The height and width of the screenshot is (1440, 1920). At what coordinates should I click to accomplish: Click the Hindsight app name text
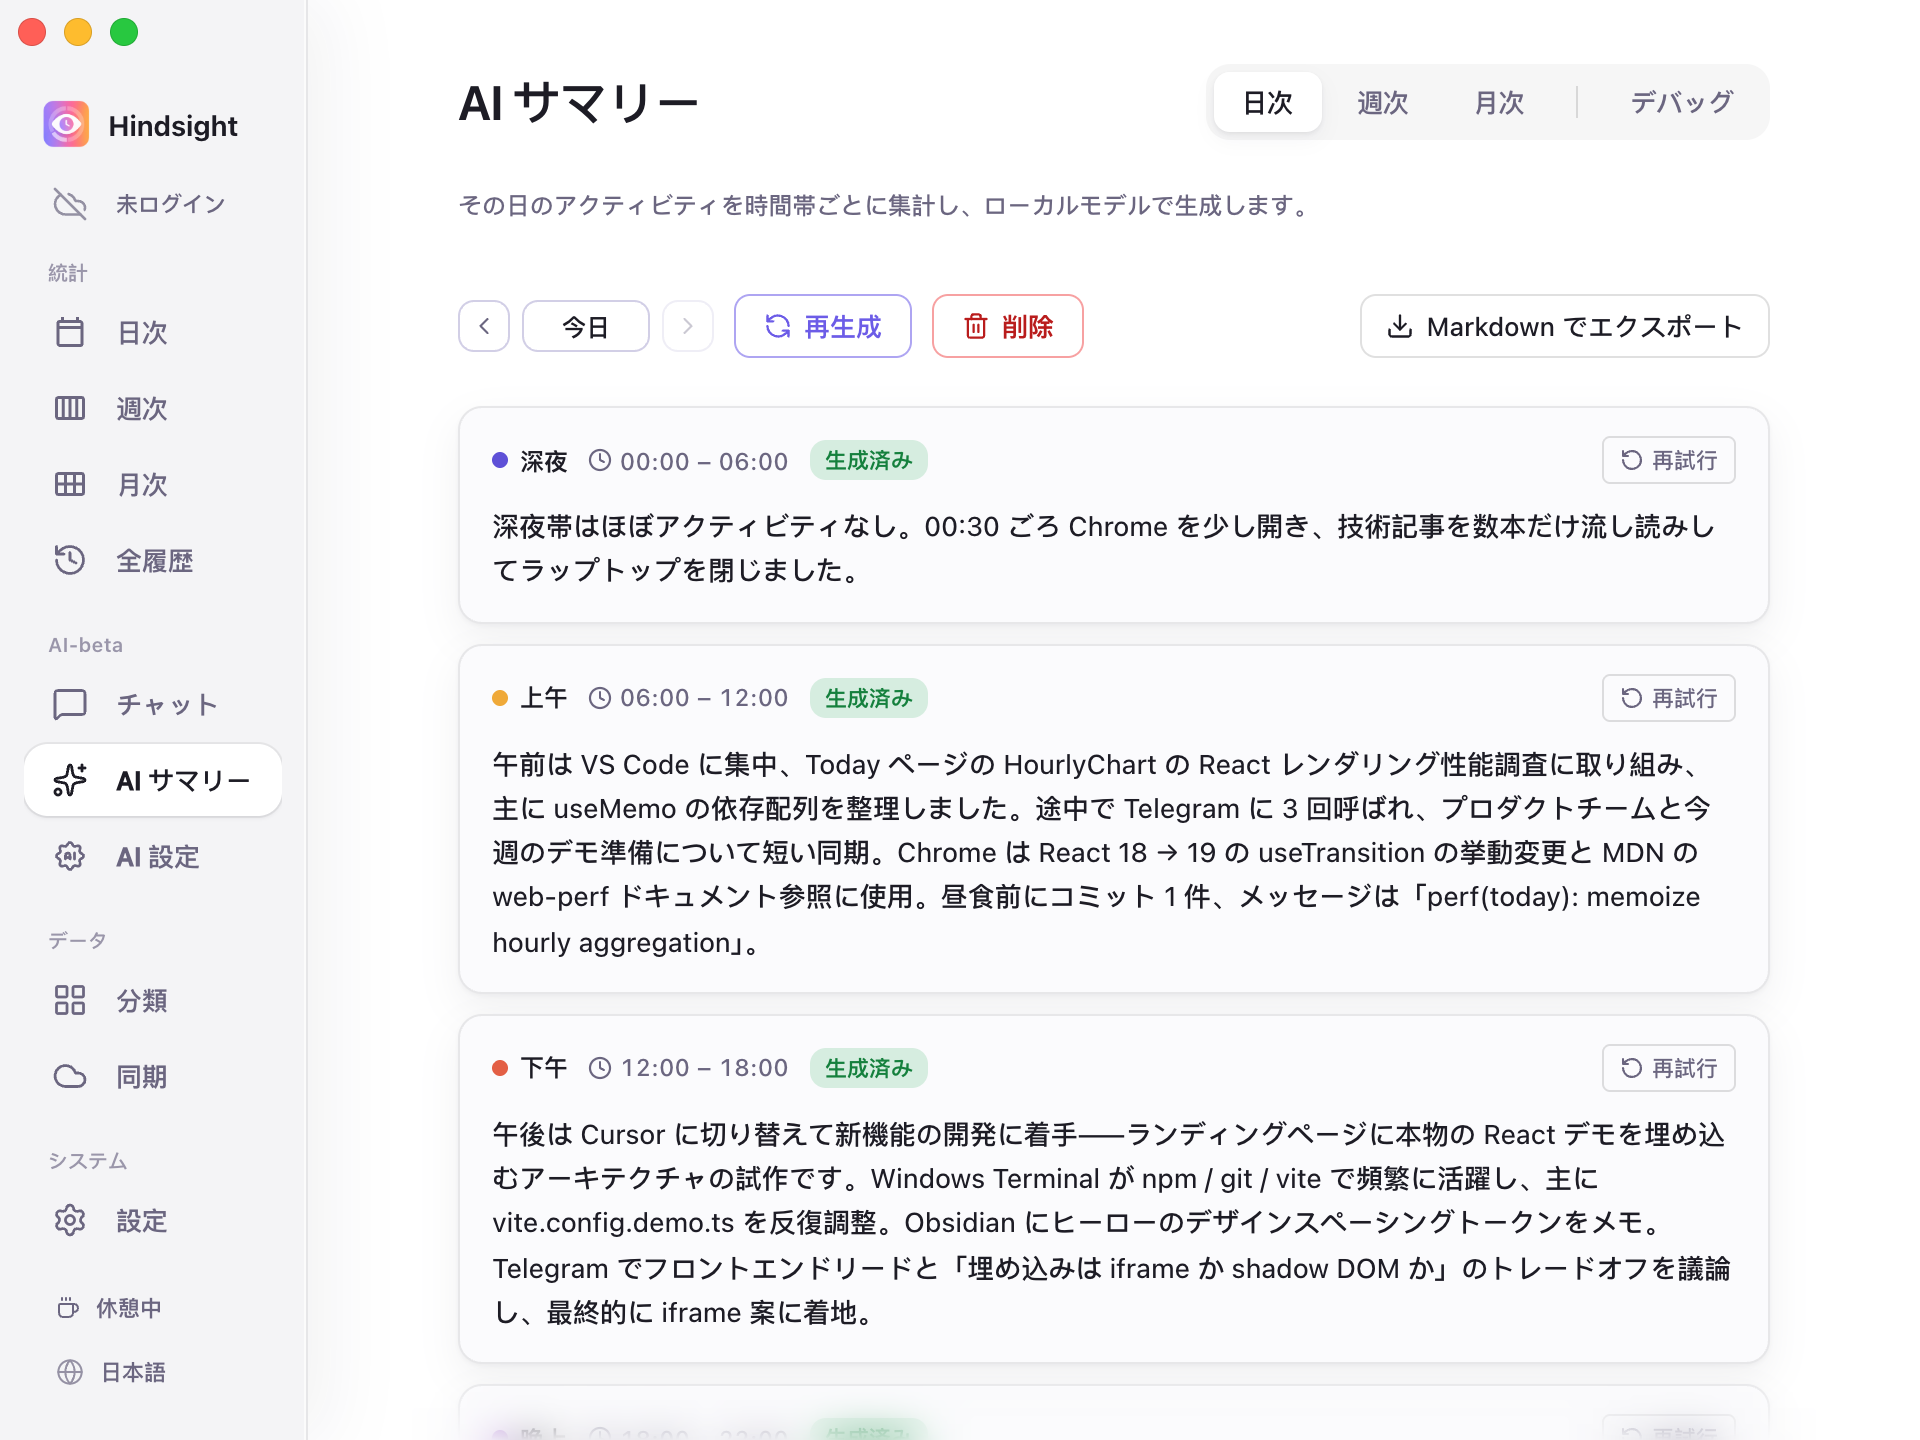tap(173, 126)
